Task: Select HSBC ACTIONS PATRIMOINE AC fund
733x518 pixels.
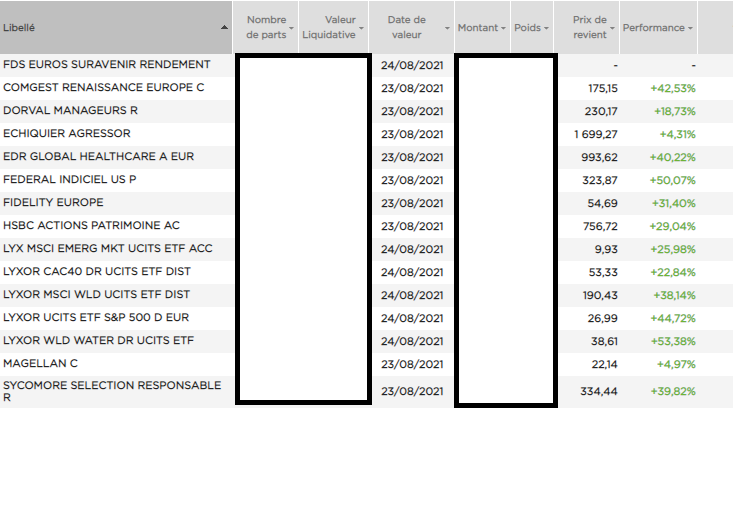Action: (x=91, y=225)
